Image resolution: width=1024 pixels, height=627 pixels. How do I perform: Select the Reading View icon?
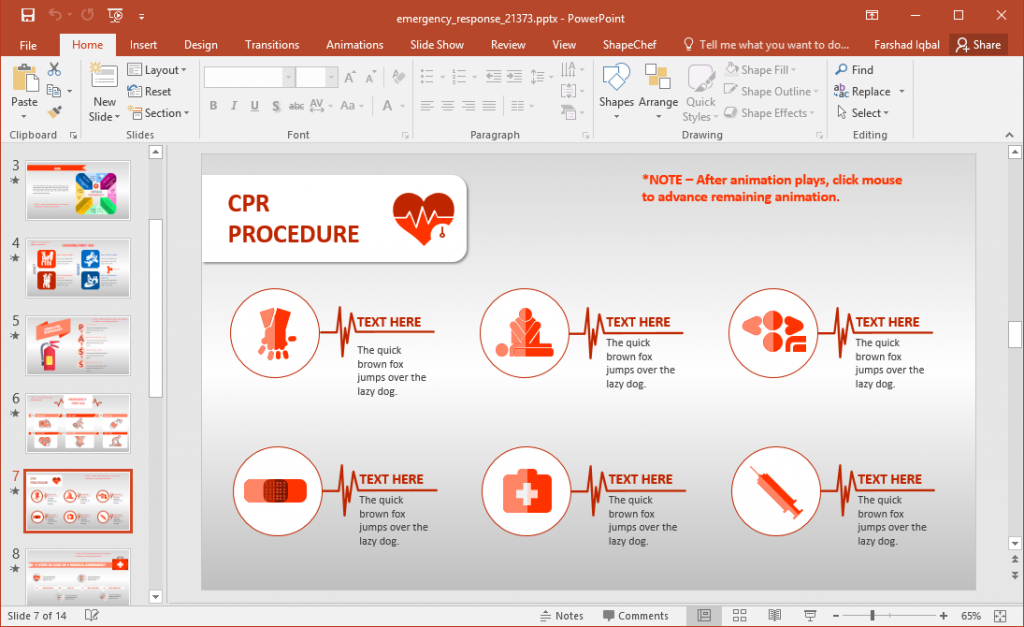[772, 616]
